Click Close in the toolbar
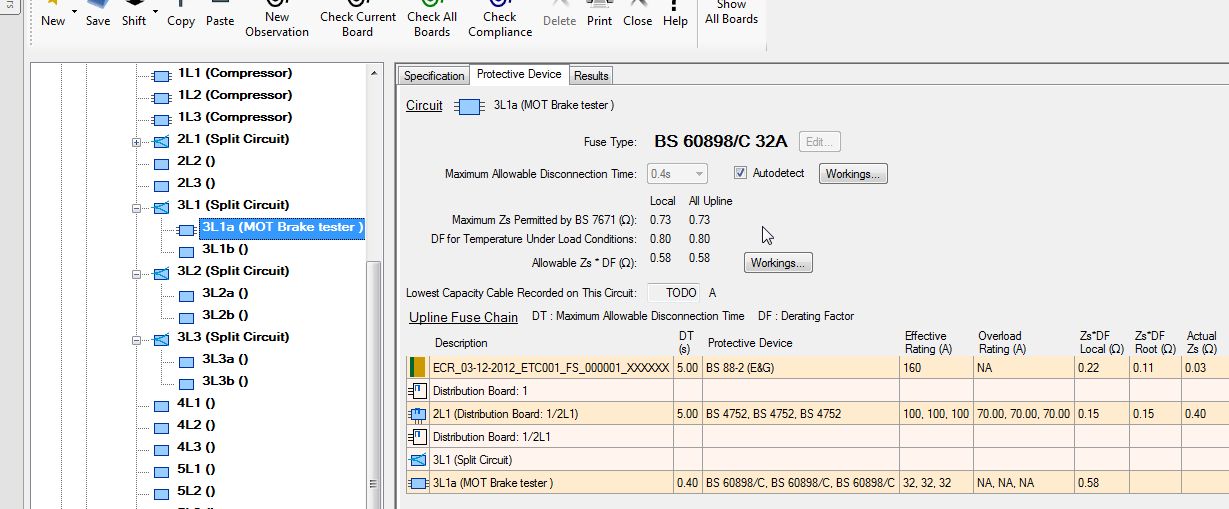 click(637, 16)
